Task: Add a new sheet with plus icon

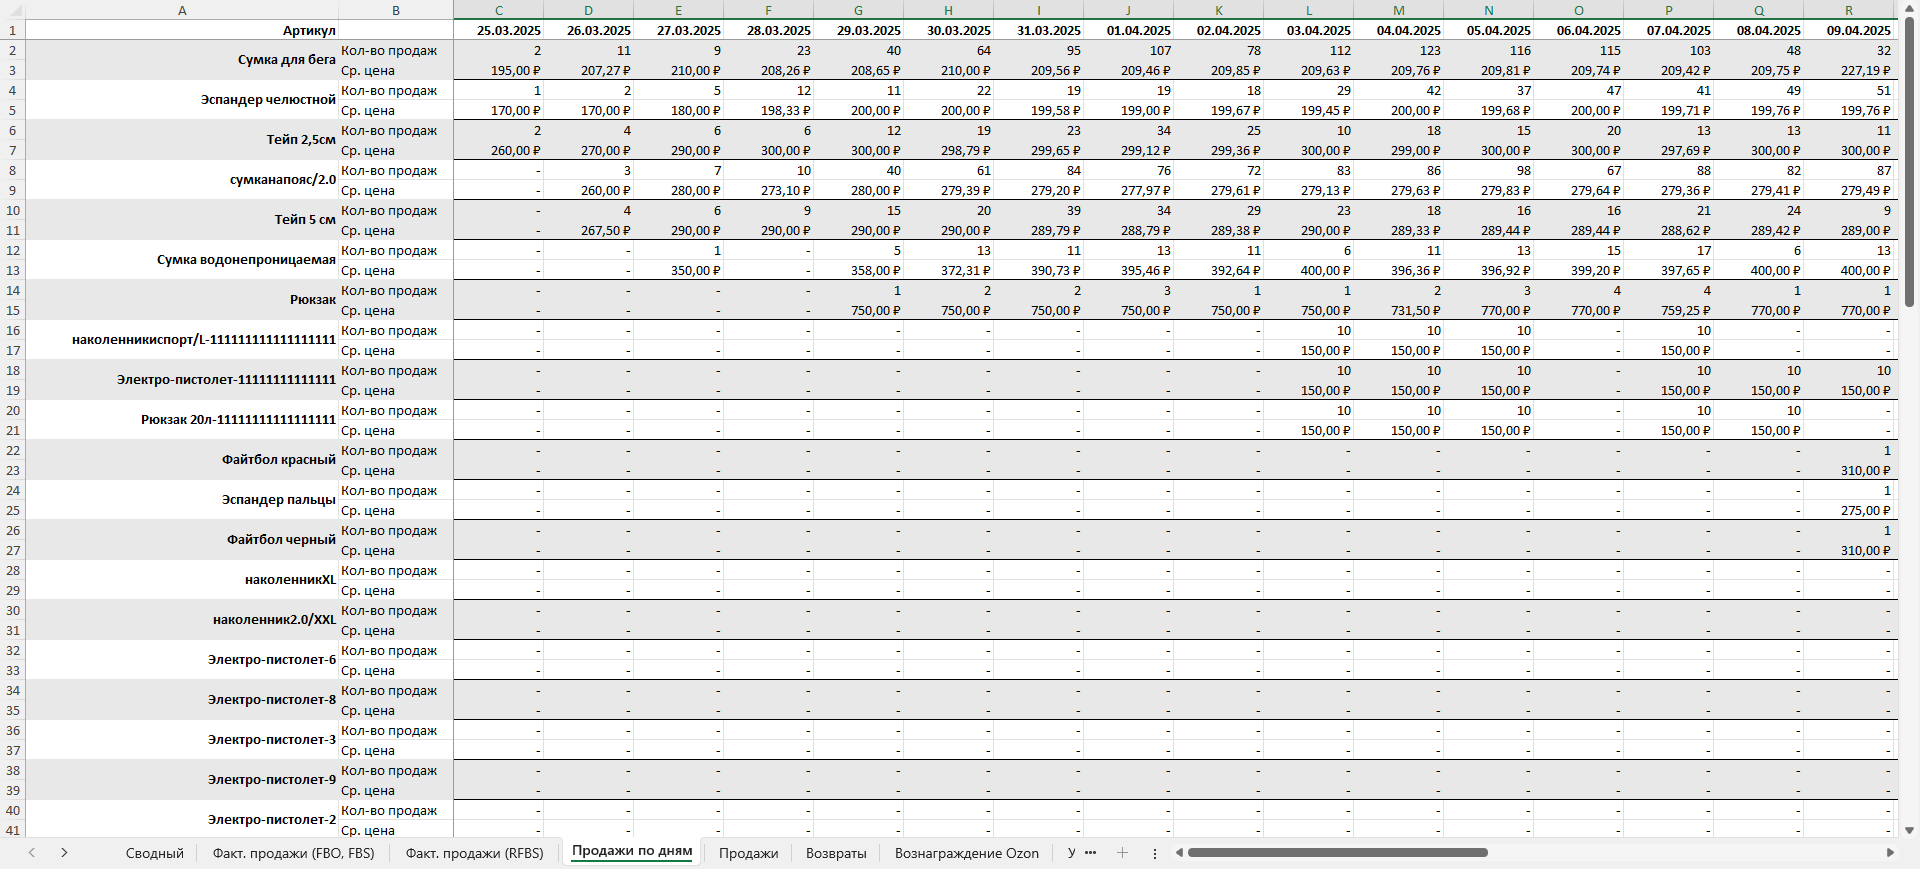Action: pos(1122,853)
